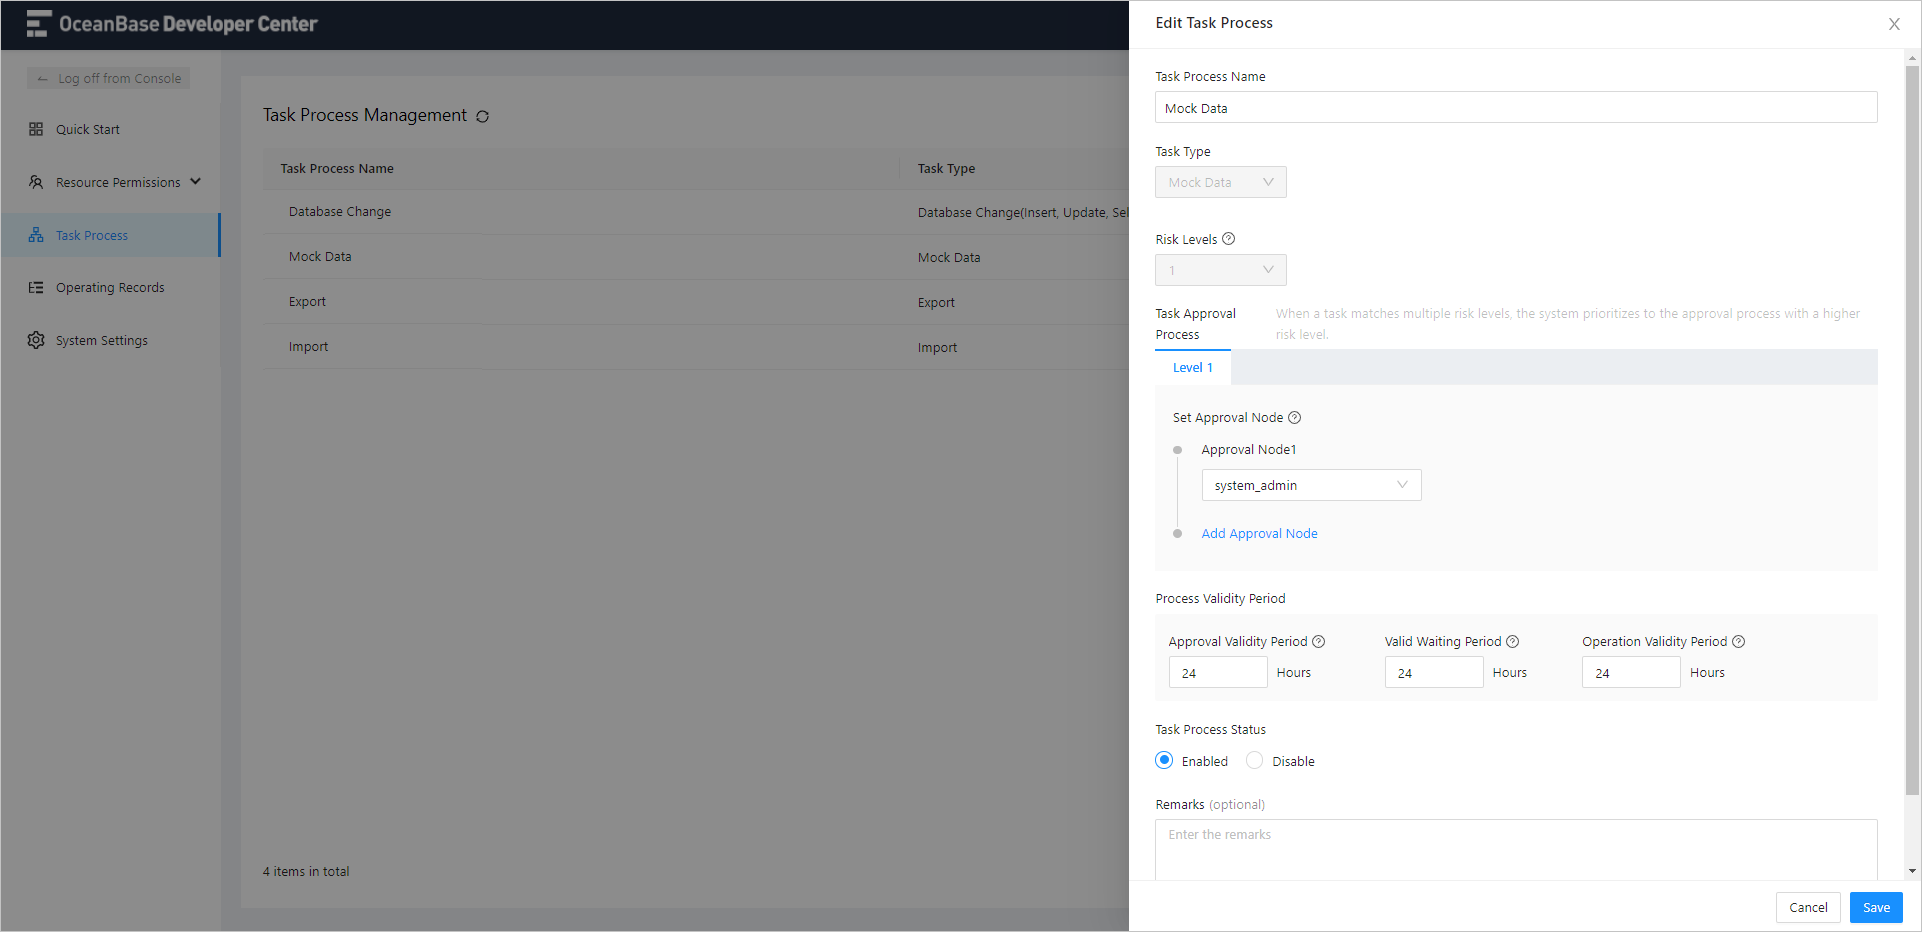Click the panel's vertical scrollbar
The width and height of the screenshot is (1922, 932).
[1912, 430]
